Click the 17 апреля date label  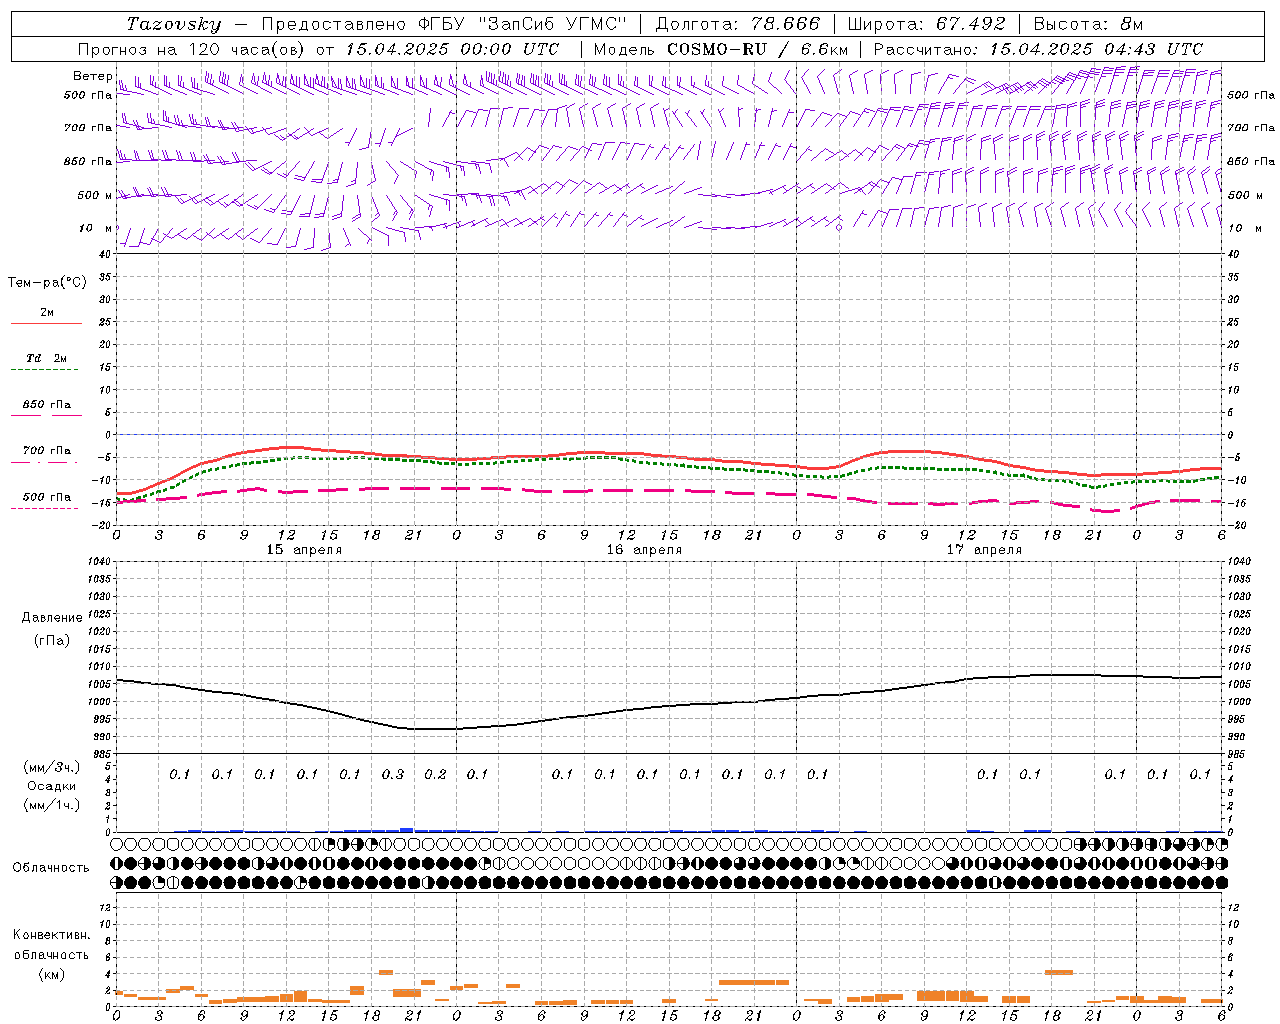[x=984, y=550]
